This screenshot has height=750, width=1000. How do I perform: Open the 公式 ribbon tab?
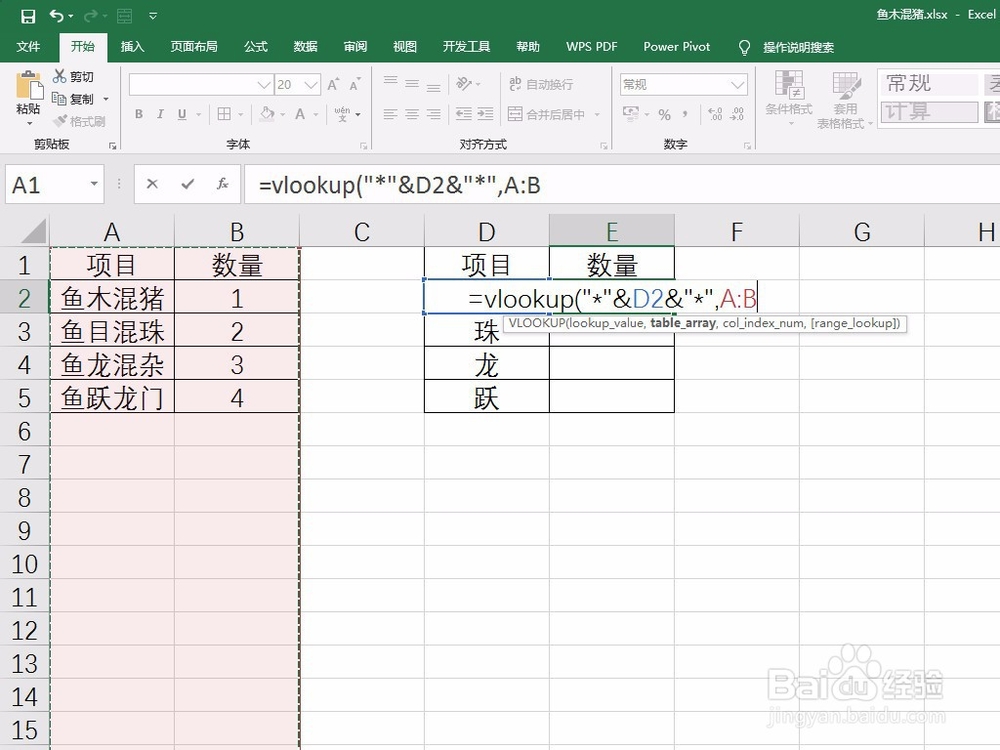coord(255,46)
